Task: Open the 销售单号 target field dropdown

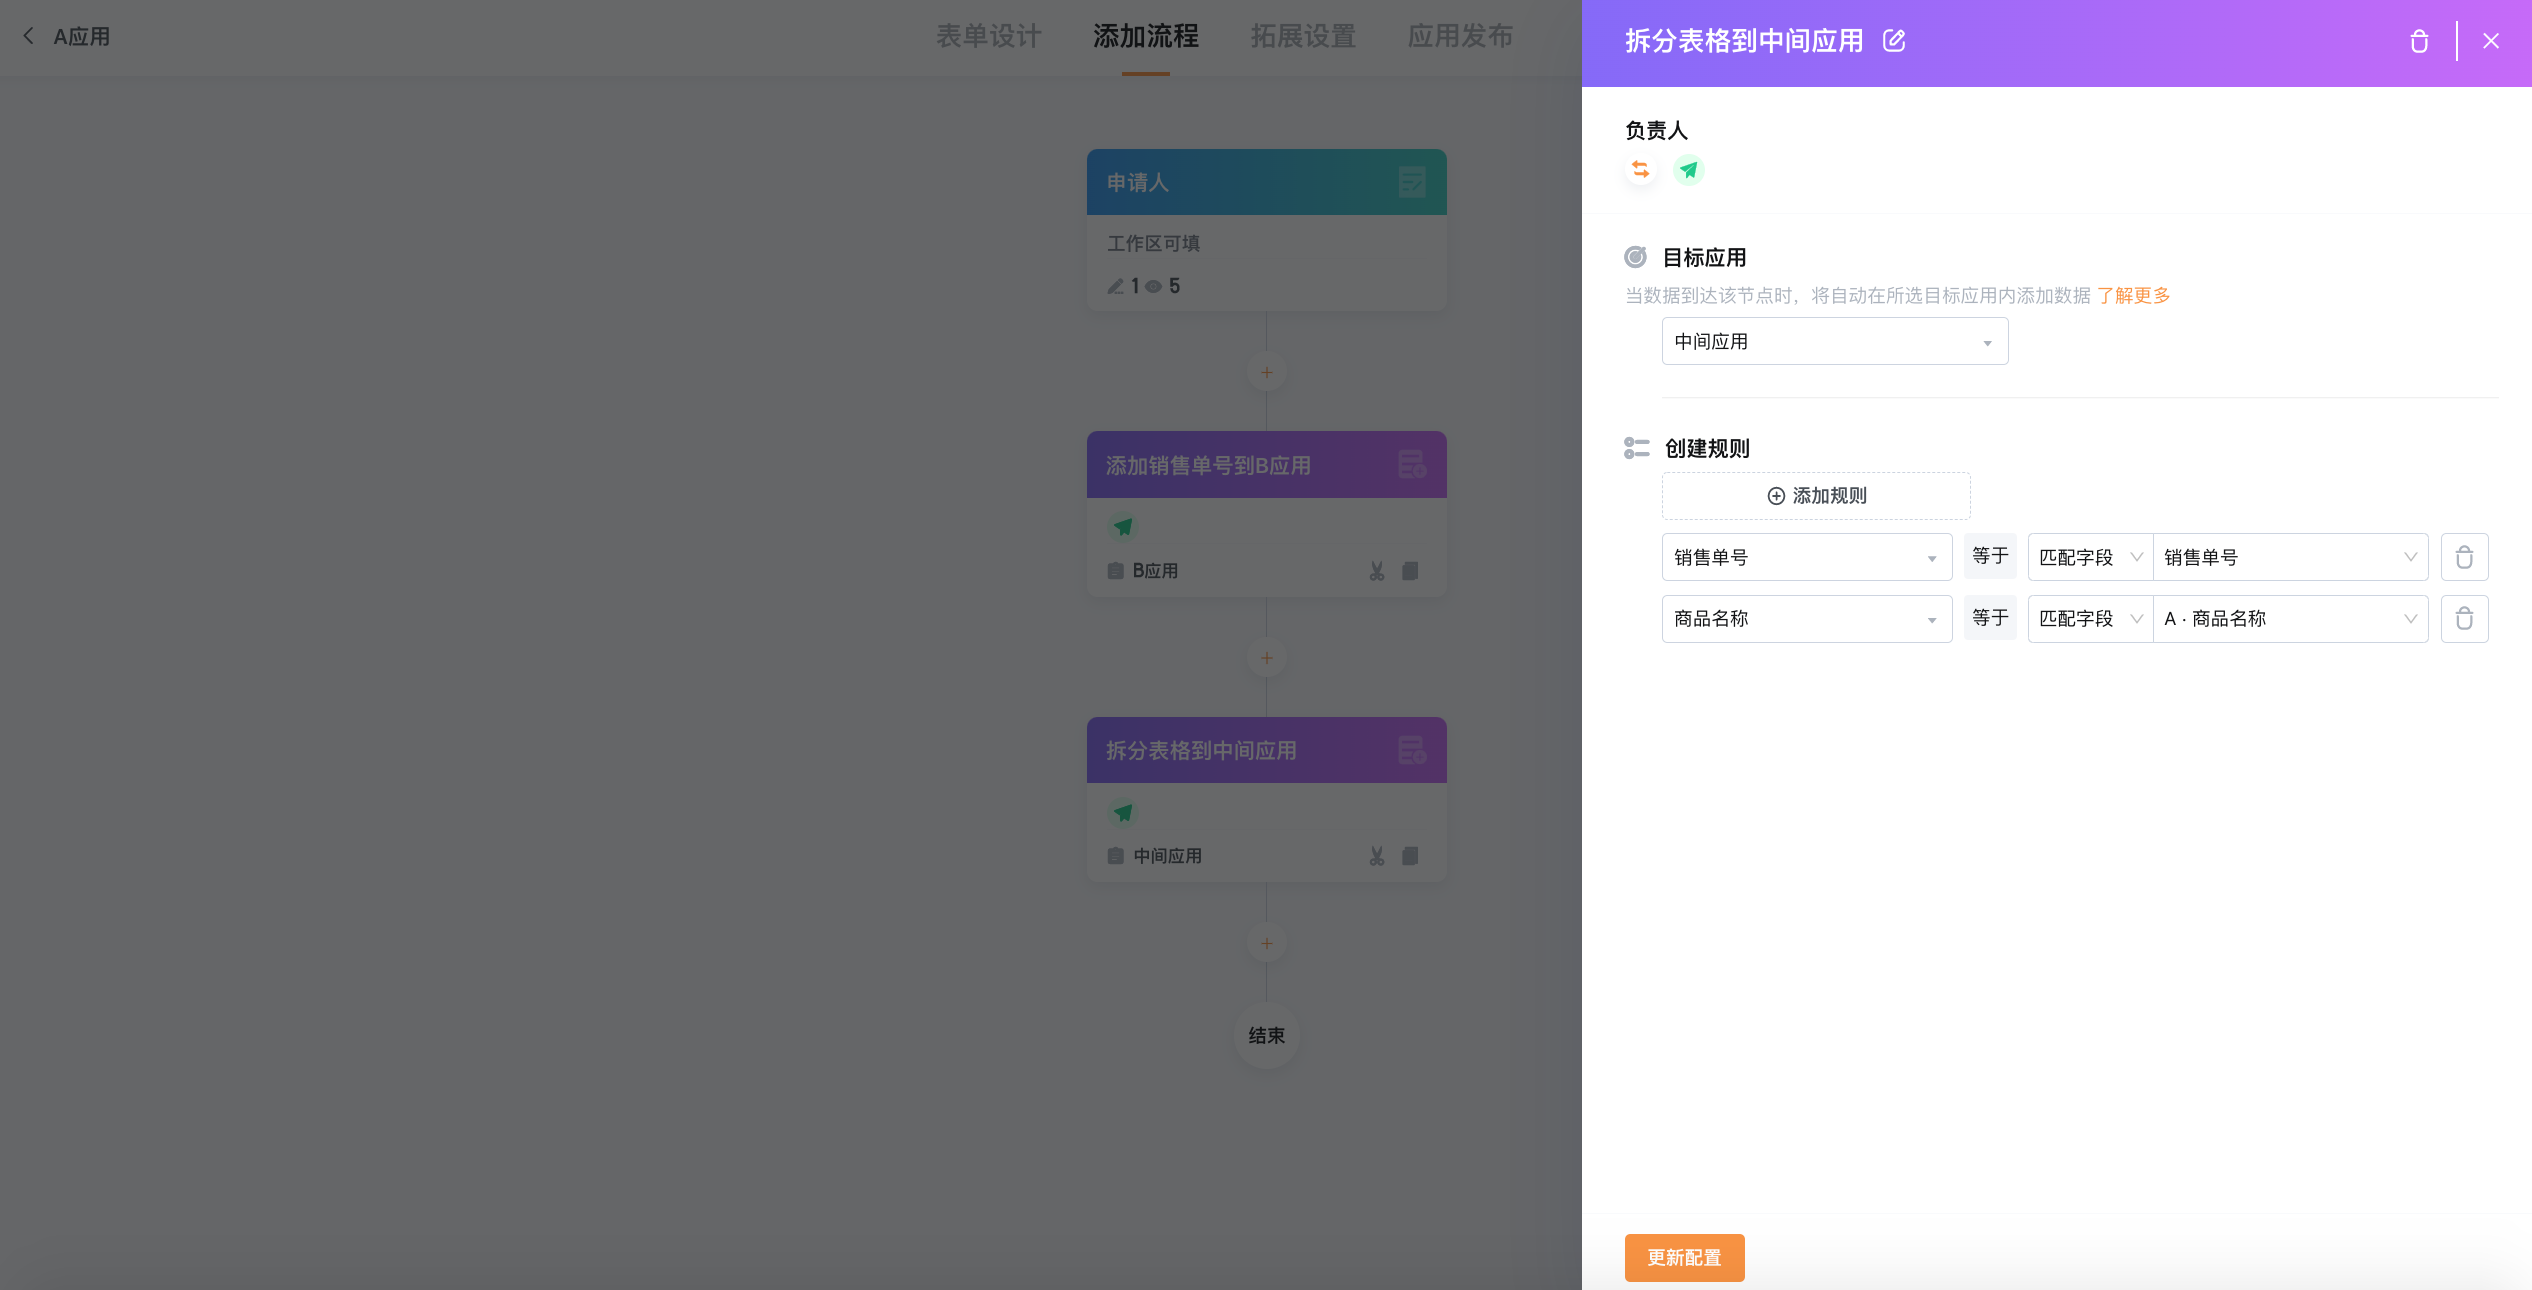Action: point(1806,557)
